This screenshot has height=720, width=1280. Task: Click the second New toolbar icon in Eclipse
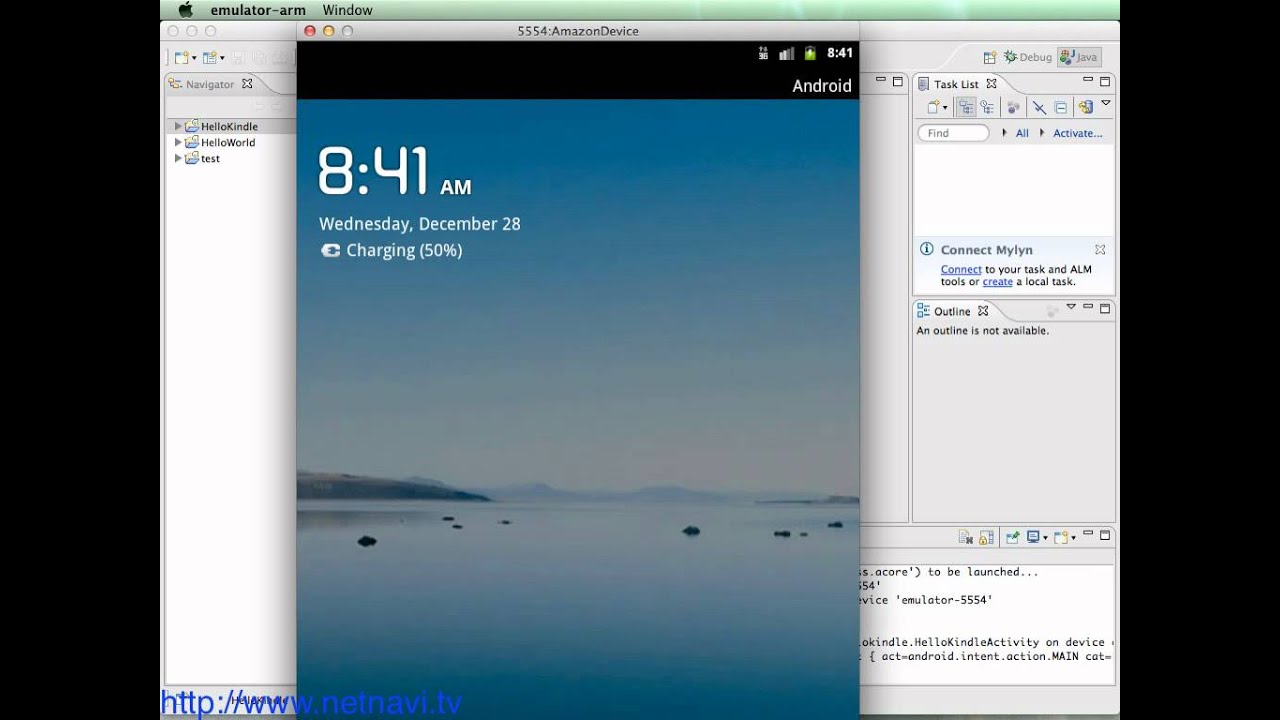pyautogui.click(x=209, y=58)
